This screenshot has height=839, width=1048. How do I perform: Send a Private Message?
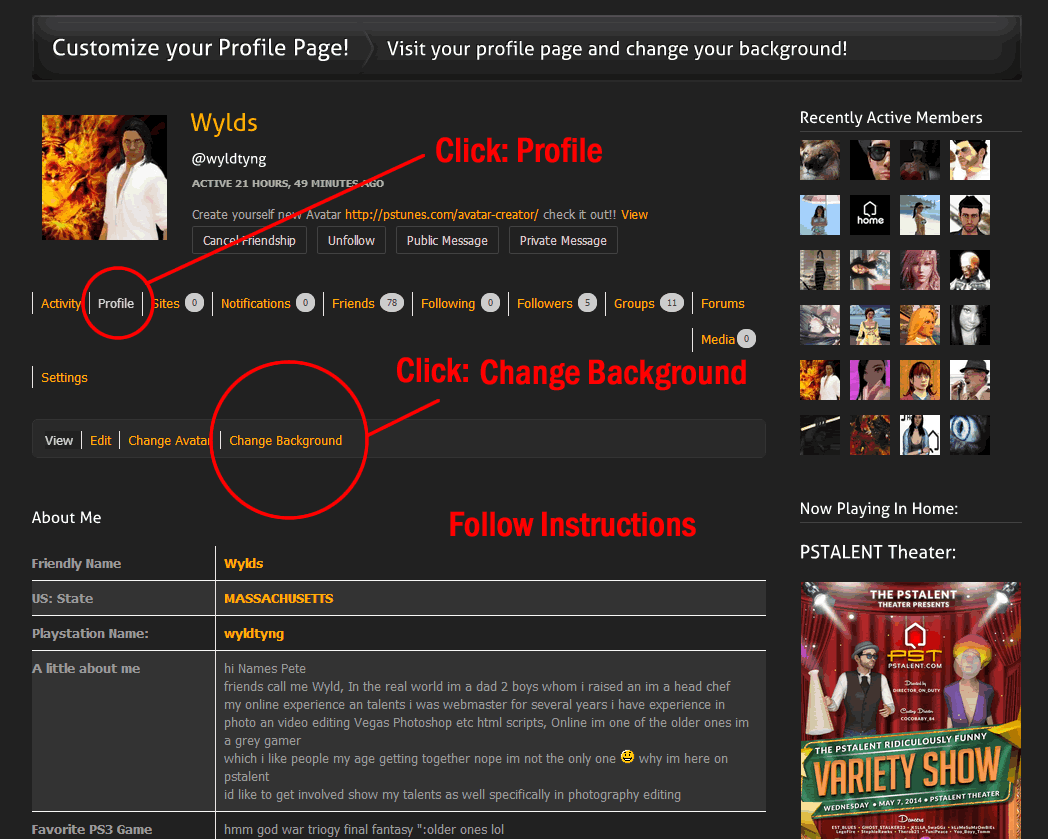point(563,241)
